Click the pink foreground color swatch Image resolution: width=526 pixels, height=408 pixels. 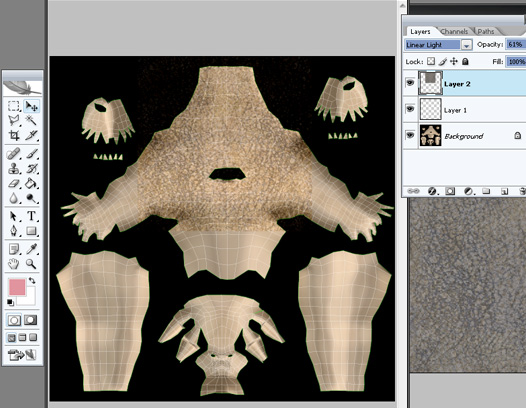(17, 287)
